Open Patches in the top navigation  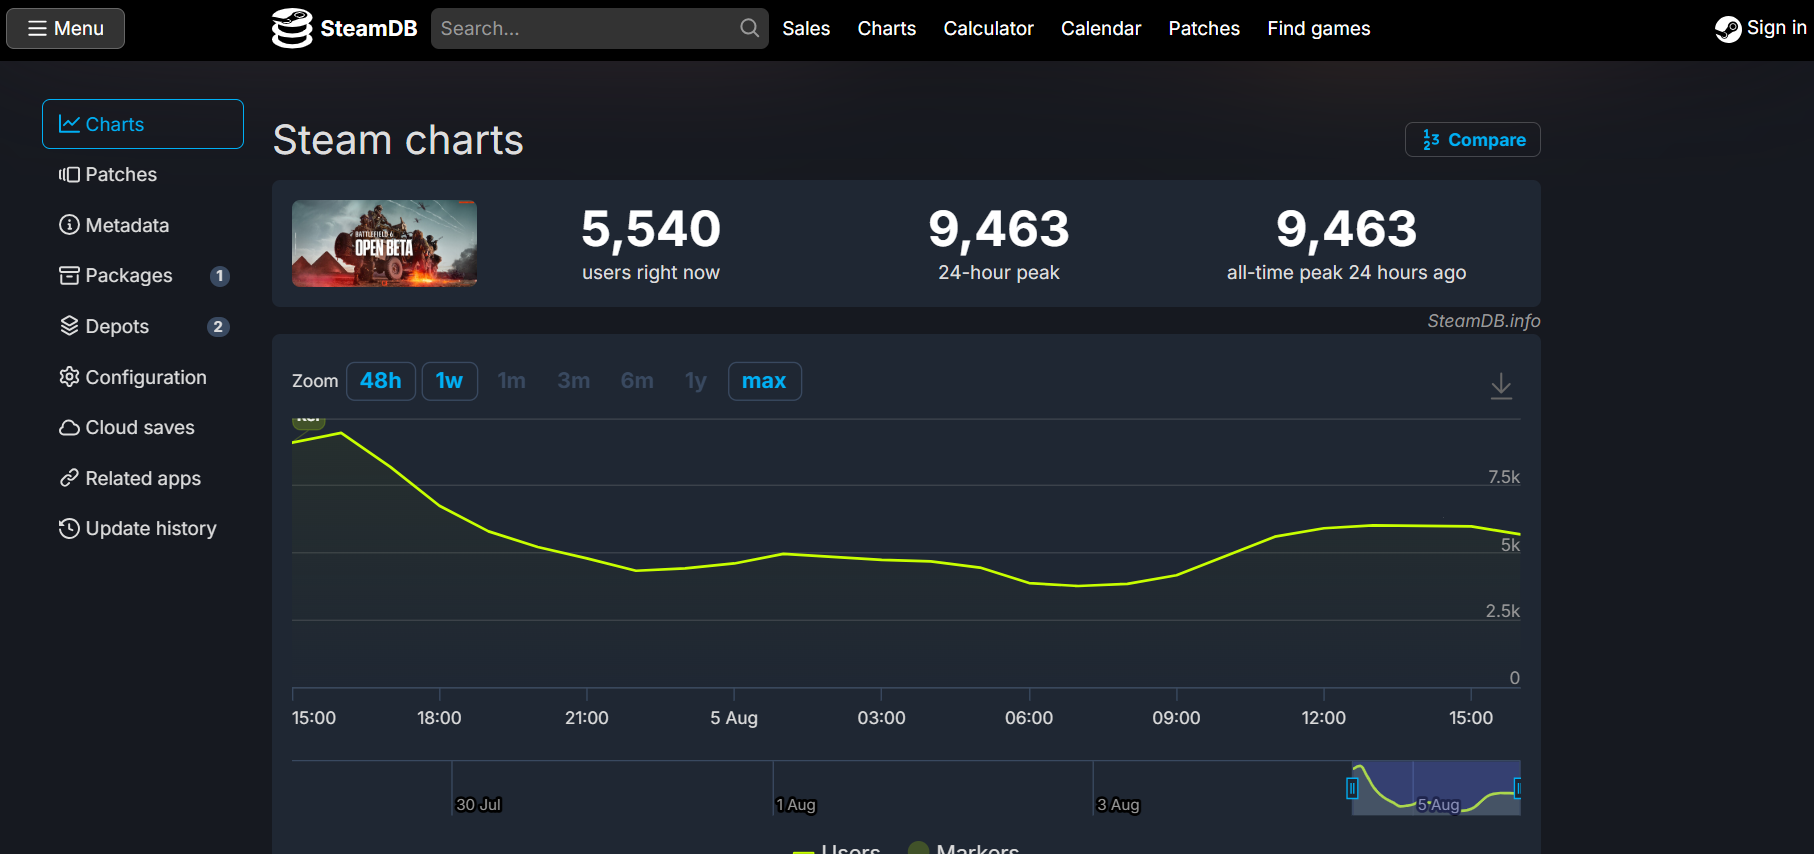(x=1204, y=28)
